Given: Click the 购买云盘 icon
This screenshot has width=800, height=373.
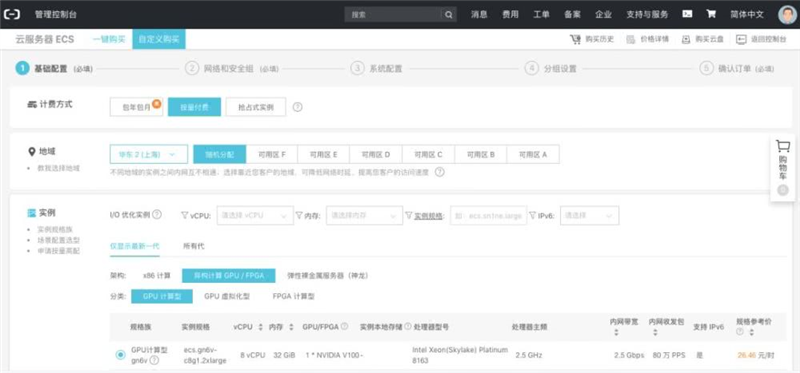Looking at the screenshot, I should tap(686, 39).
